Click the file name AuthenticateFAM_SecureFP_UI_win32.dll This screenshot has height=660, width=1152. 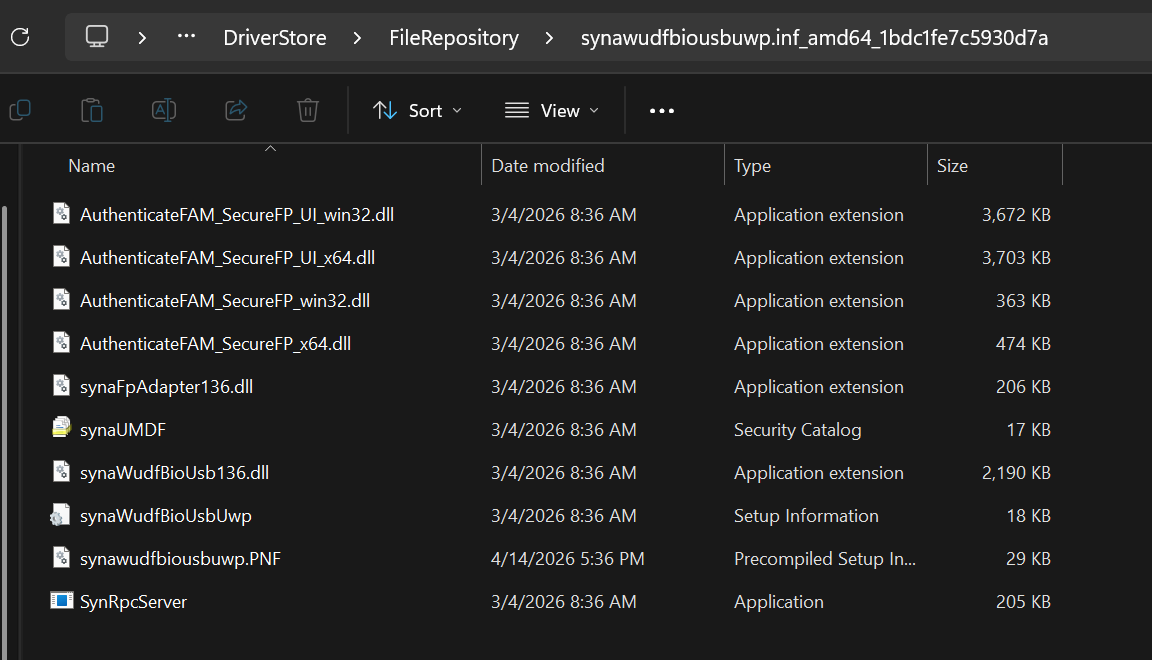[237, 215]
